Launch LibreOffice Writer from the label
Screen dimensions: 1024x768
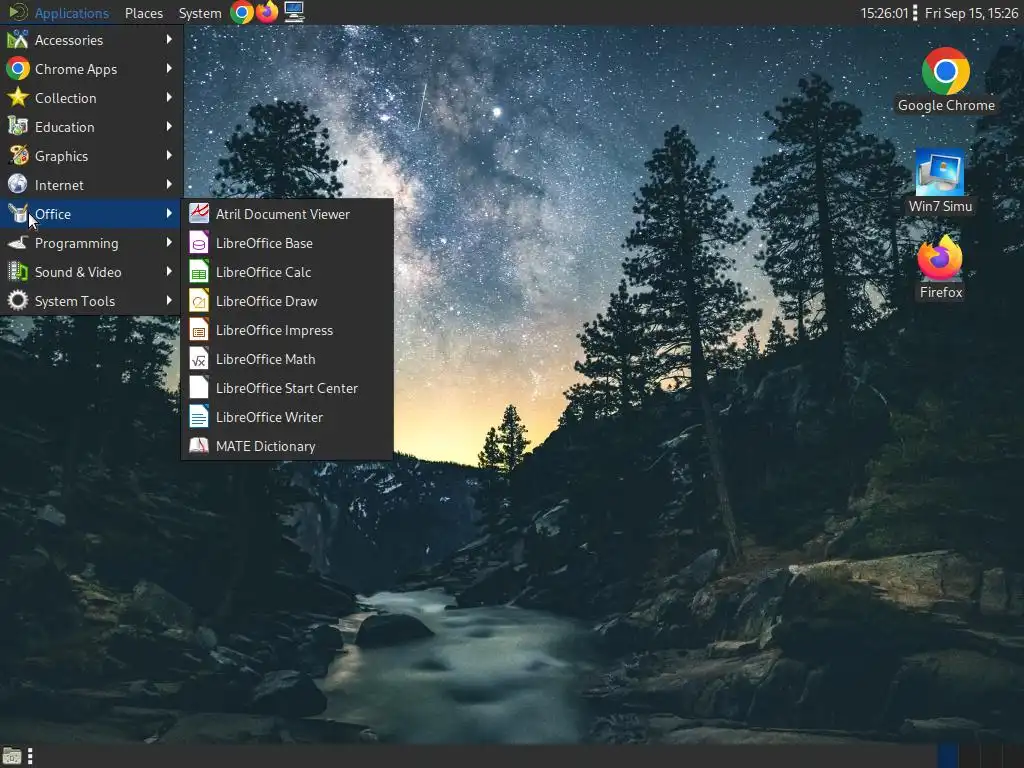pyautogui.click(x=269, y=417)
